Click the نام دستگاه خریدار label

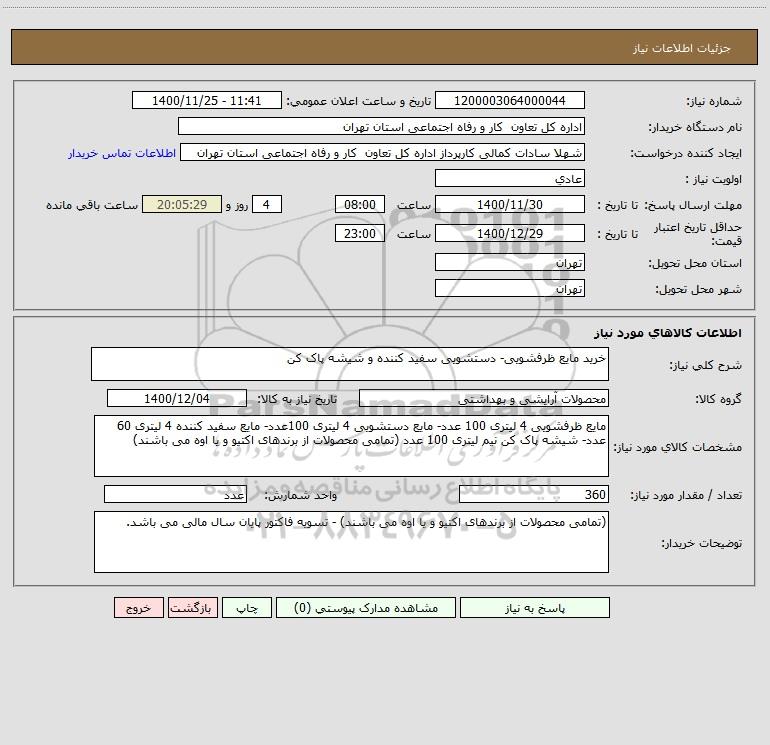point(695,128)
